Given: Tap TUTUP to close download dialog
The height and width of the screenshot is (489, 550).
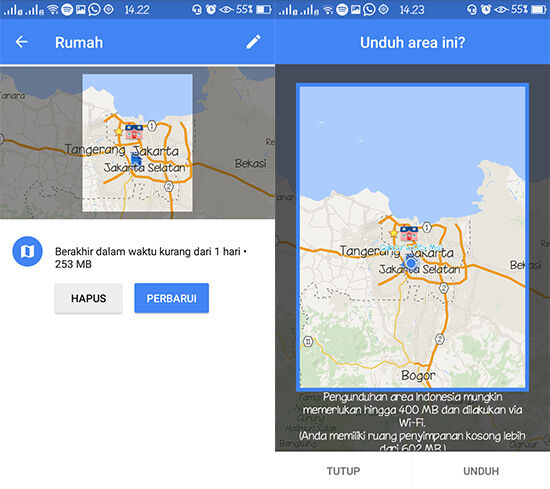Looking at the screenshot, I should click(x=343, y=471).
